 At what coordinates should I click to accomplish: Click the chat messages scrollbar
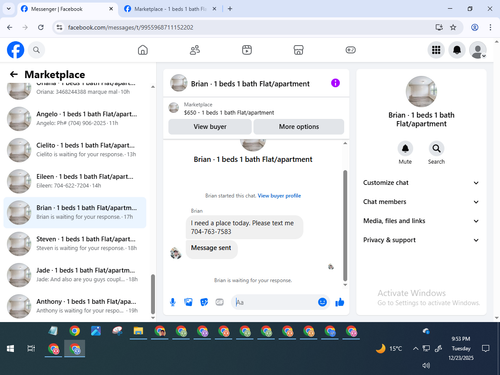pos(345,226)
